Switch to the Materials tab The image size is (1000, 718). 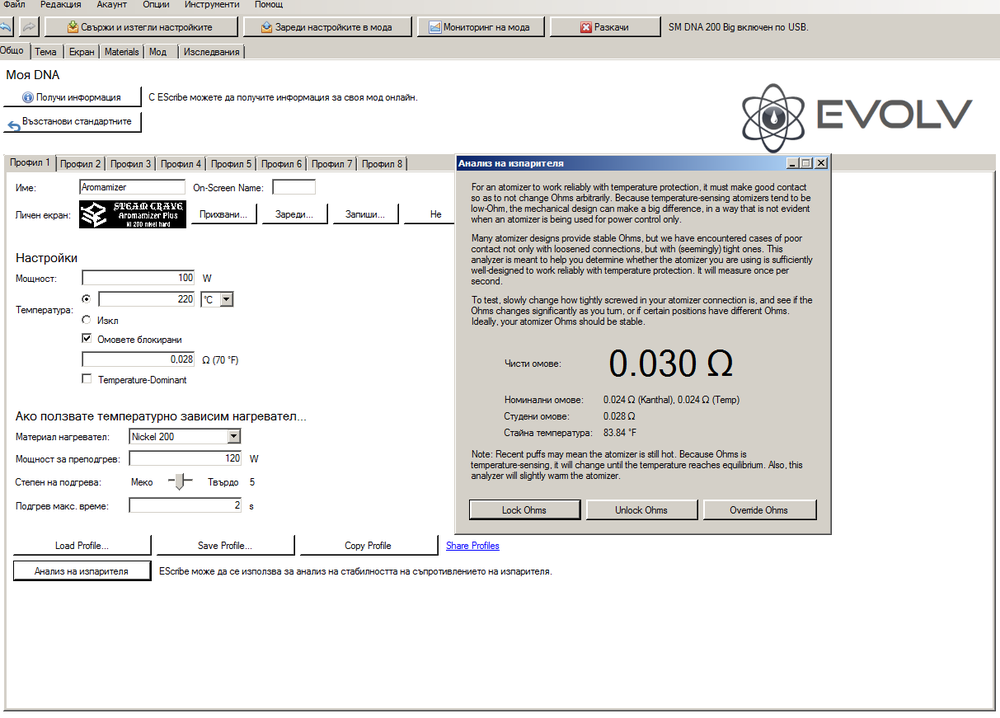click(x=122, y=52)
